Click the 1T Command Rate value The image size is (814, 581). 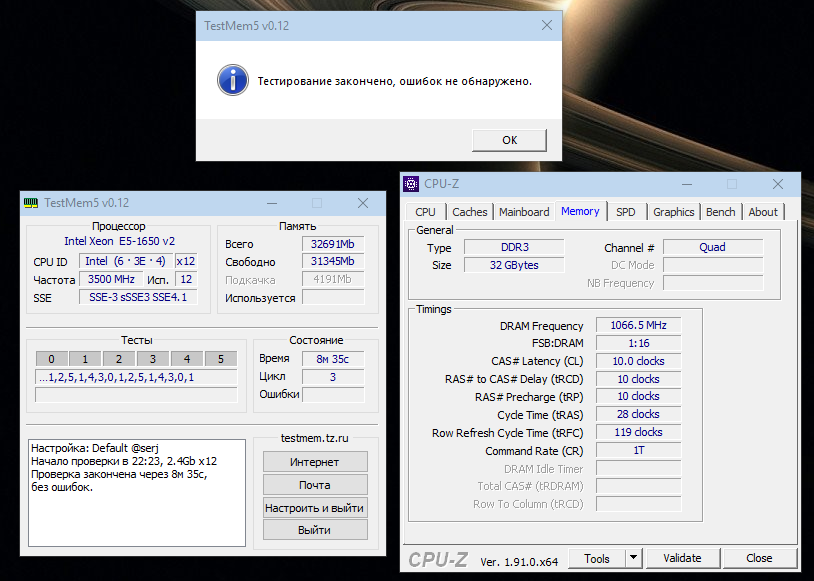(639, 450)
